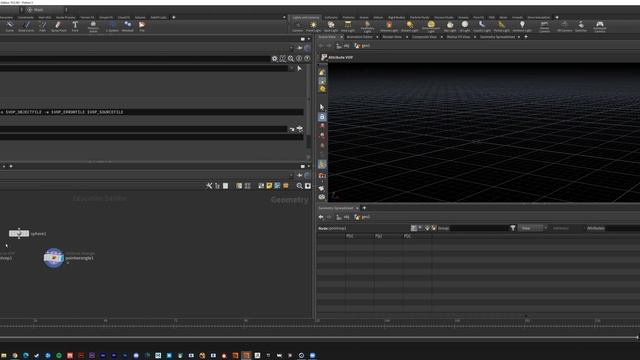
Task: Click the geo1 path button in Scene View
Action: 362,46
